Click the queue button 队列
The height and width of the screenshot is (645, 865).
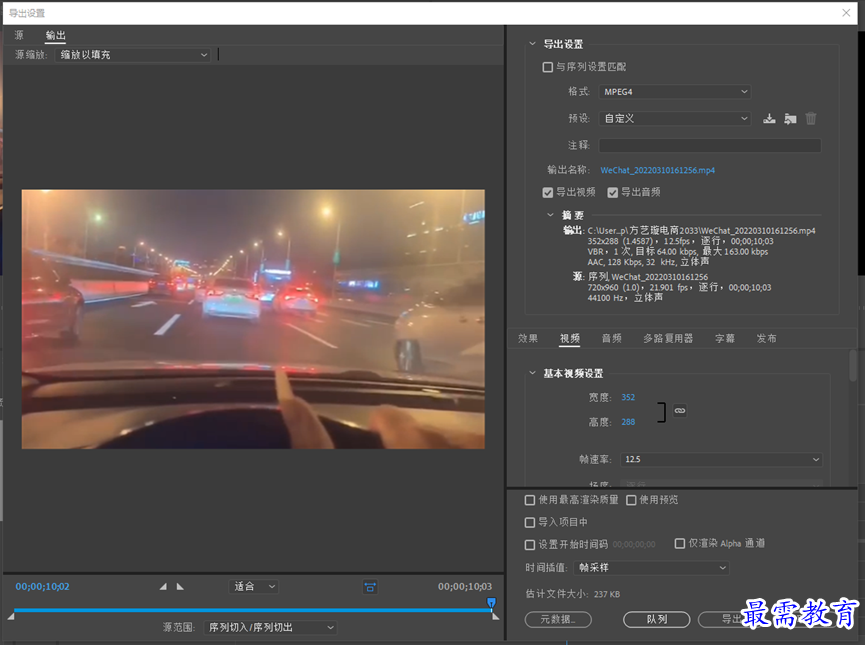656,620
